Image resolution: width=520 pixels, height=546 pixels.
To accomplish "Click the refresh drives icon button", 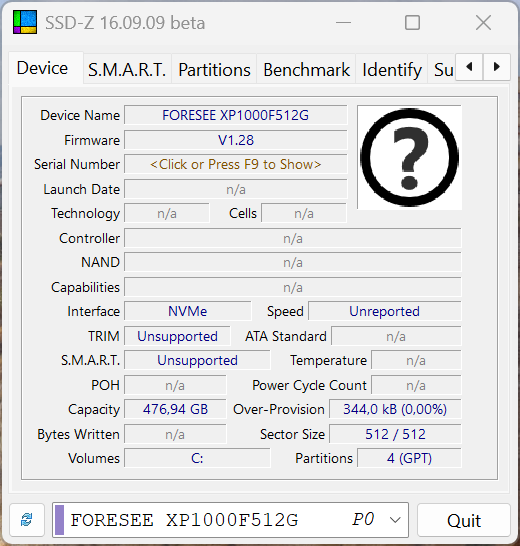I will (x=27, y=520).
